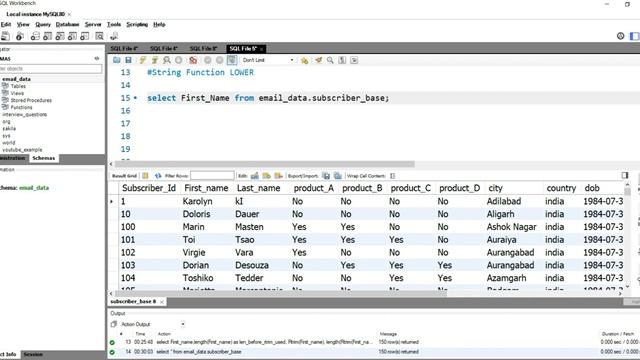The width and height of the screenshot is (640, 360).
Task: Sort by the First_name column header
Action: (206, 188)
